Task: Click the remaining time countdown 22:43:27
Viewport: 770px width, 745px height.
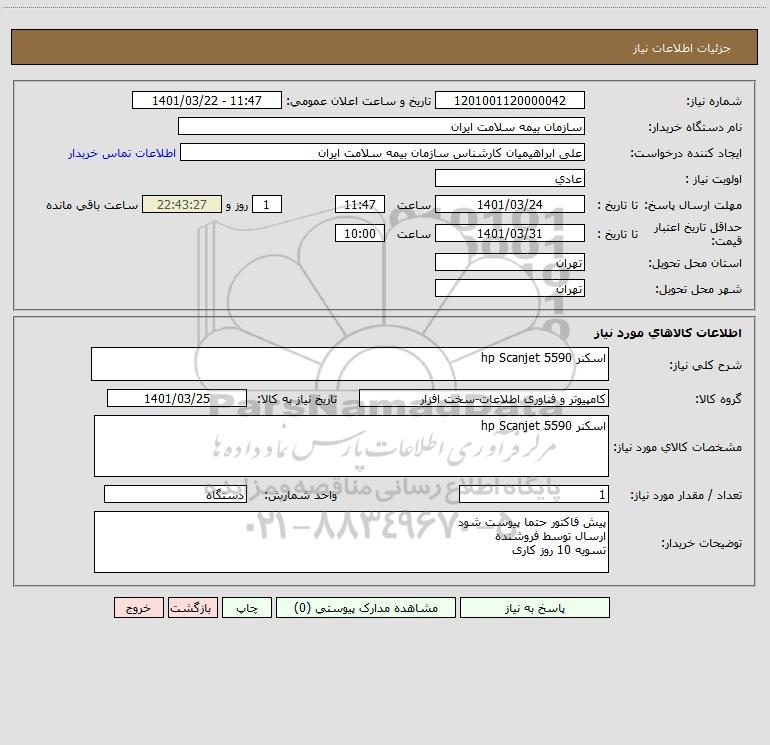Action: pos(182,204)
